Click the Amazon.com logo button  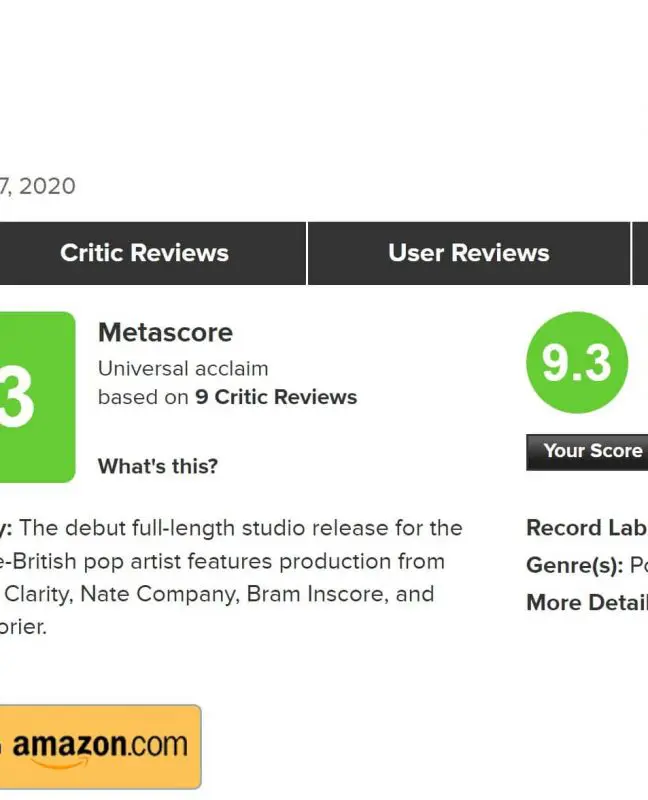100,746
